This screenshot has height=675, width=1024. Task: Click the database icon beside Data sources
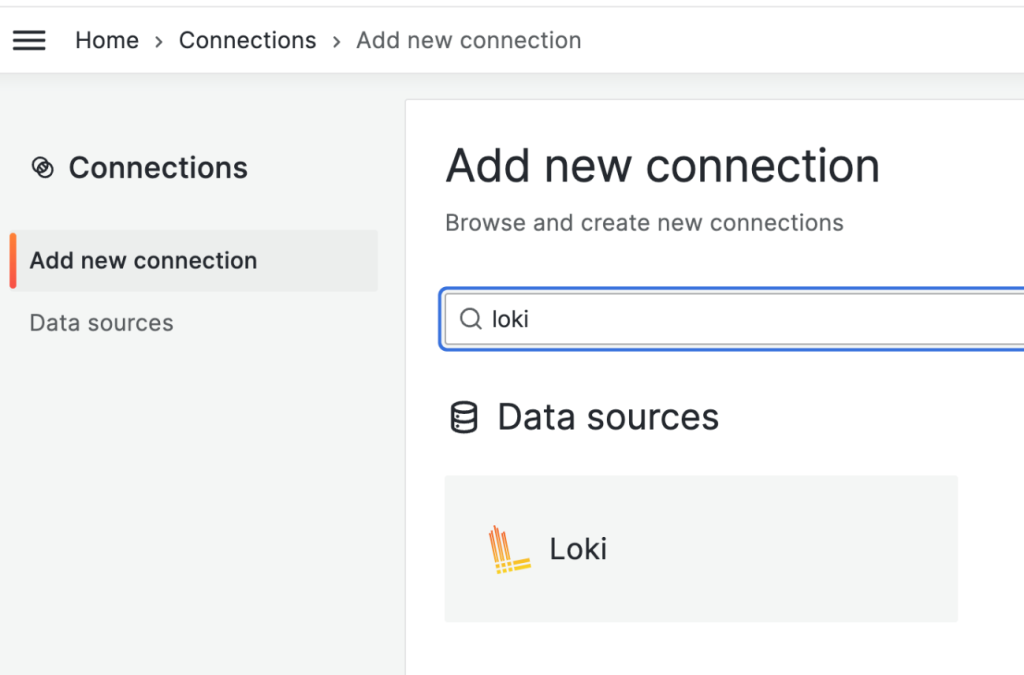(463, 417)
